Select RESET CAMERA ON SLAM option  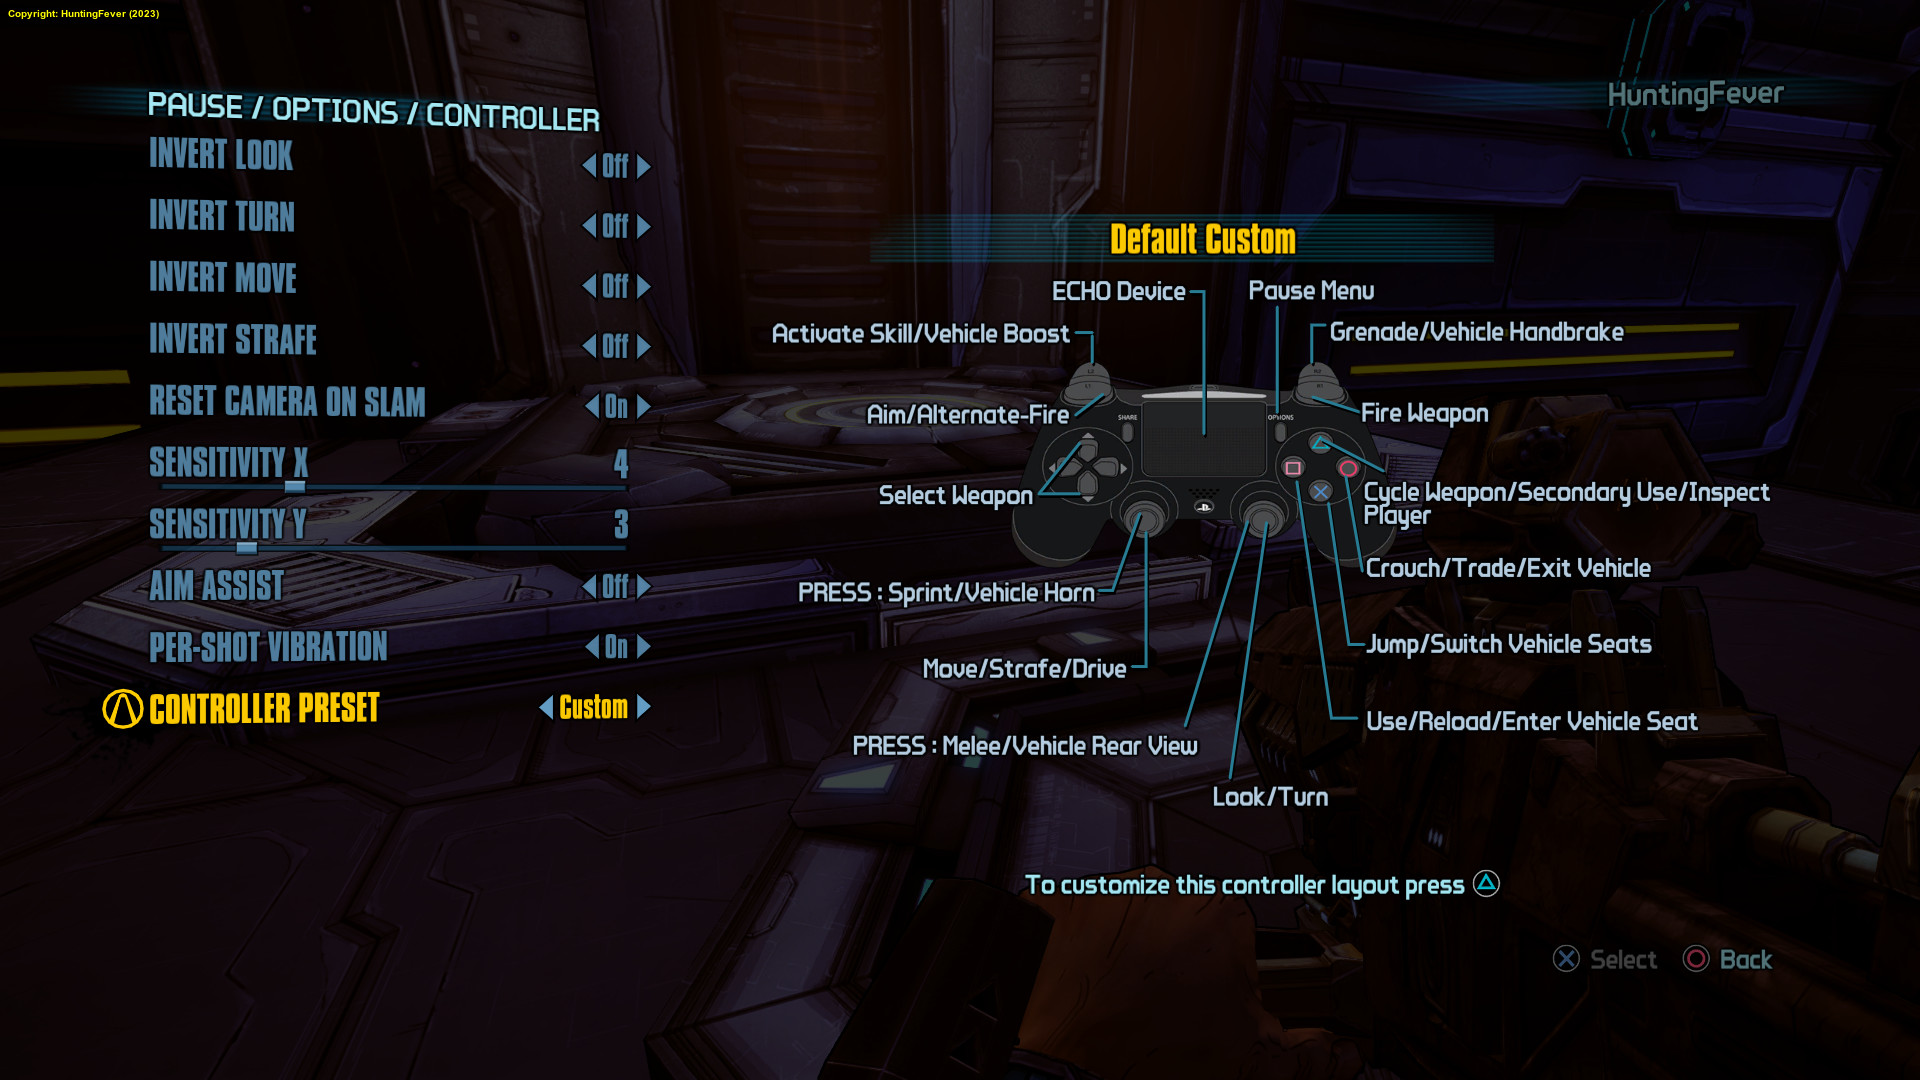coord(286,401)
